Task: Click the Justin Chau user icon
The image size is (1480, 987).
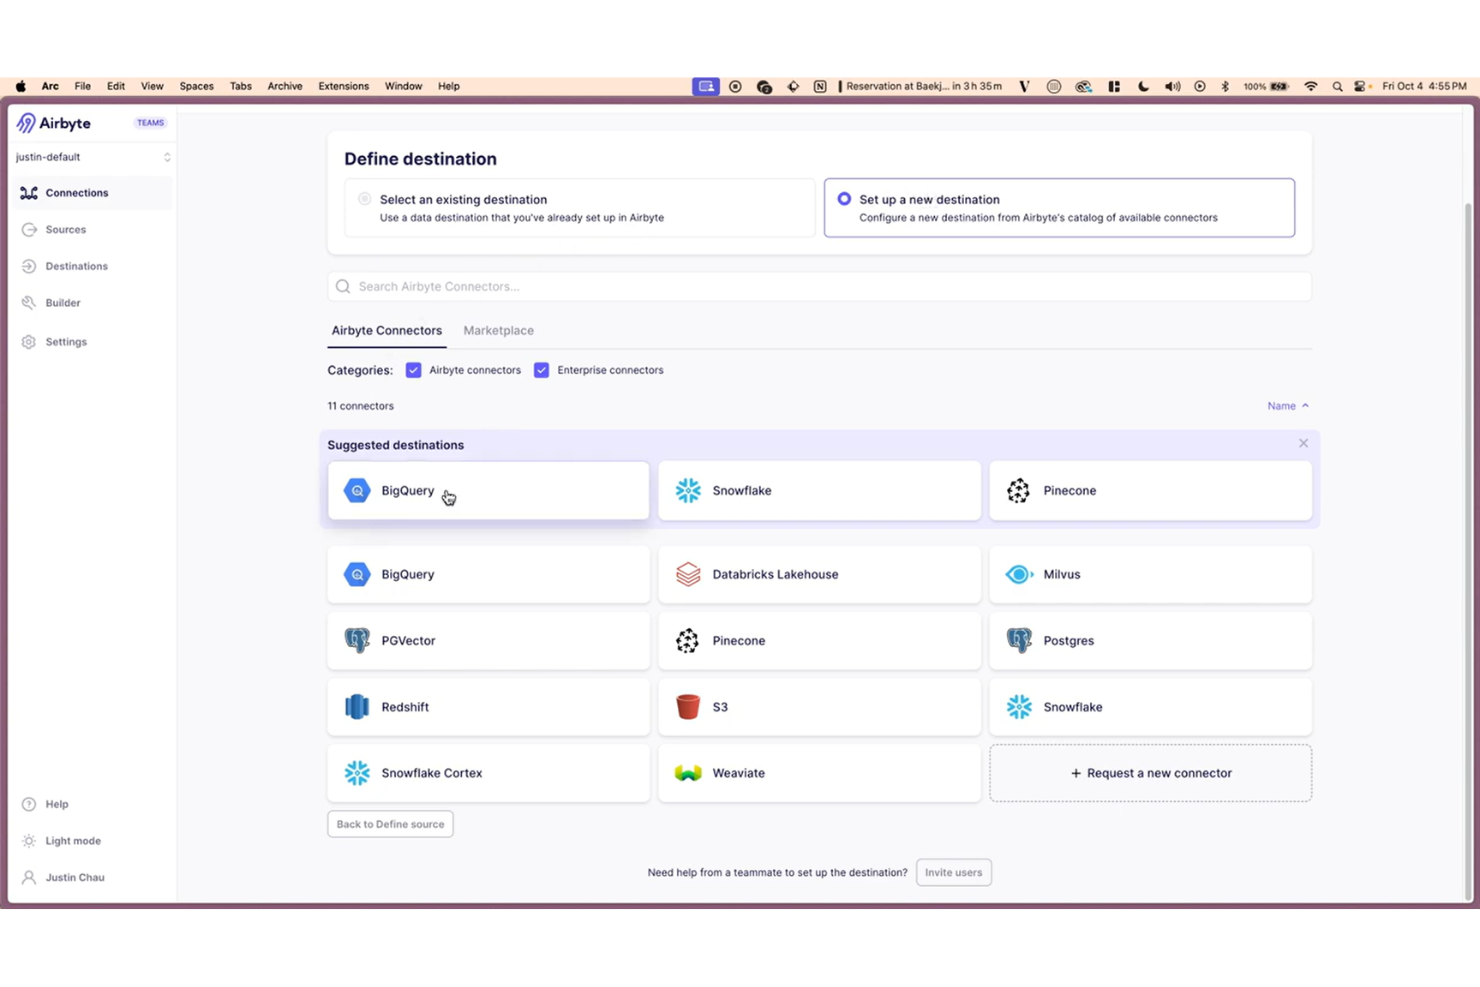Action: tap(29, 877)
